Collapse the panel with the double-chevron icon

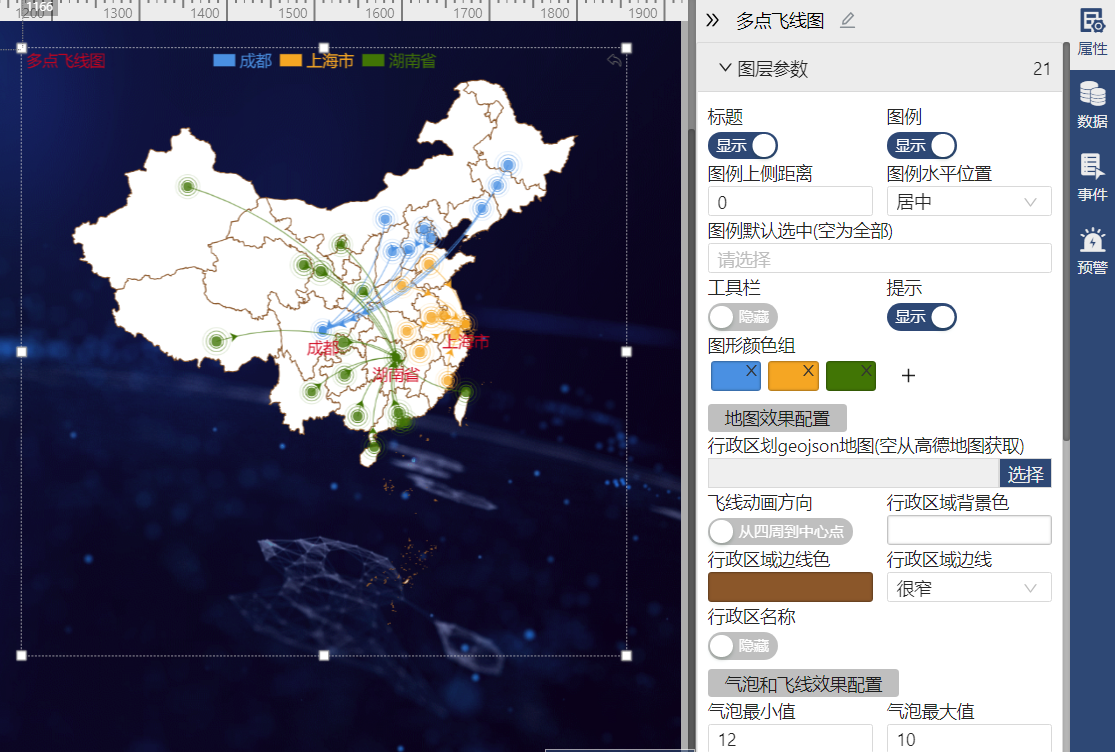pos(712,18)
